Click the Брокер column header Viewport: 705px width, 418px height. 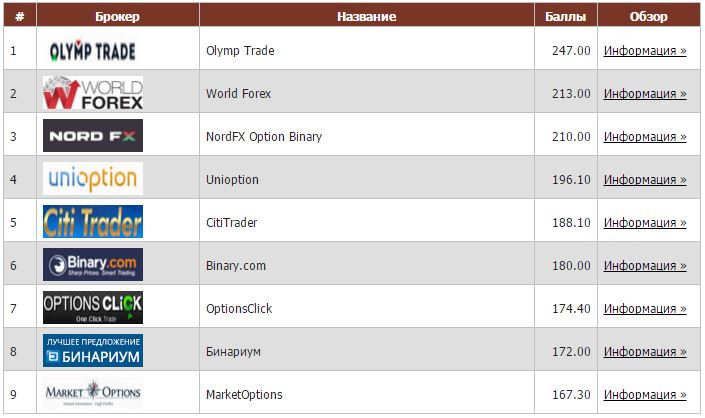(118, 17)
